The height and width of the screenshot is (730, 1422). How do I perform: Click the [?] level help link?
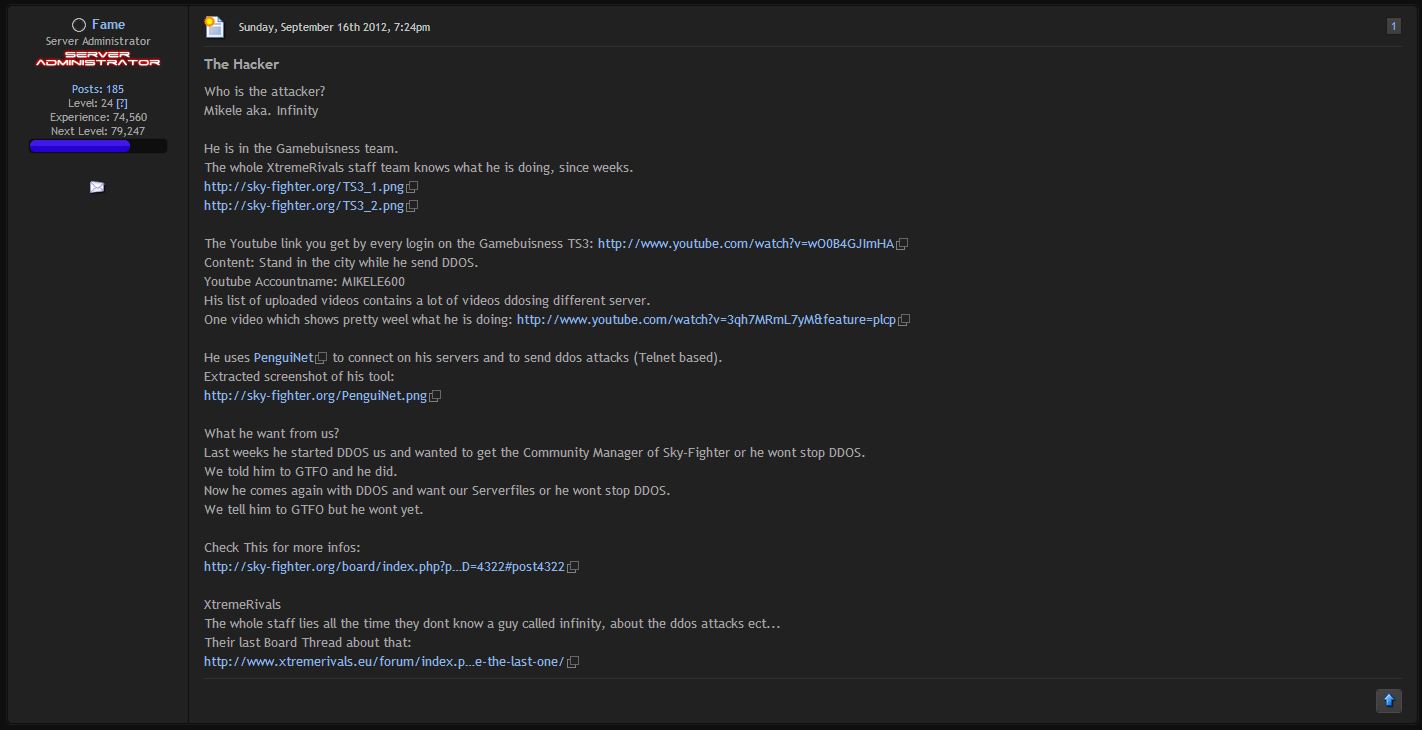pos(122,103)
